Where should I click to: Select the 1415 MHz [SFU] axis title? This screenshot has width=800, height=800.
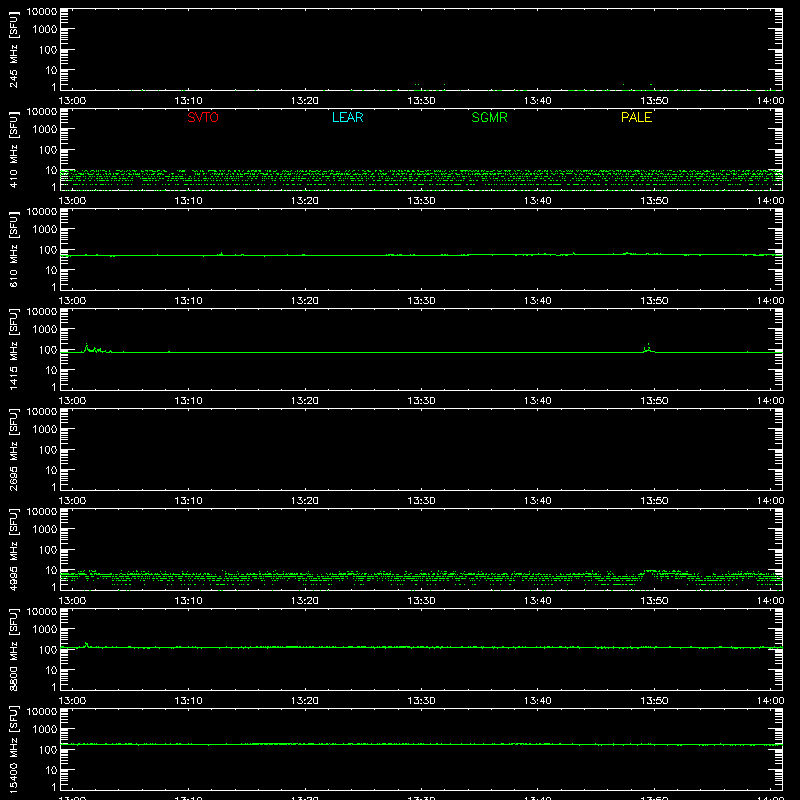pyautogui.click(x=14, y=350)
